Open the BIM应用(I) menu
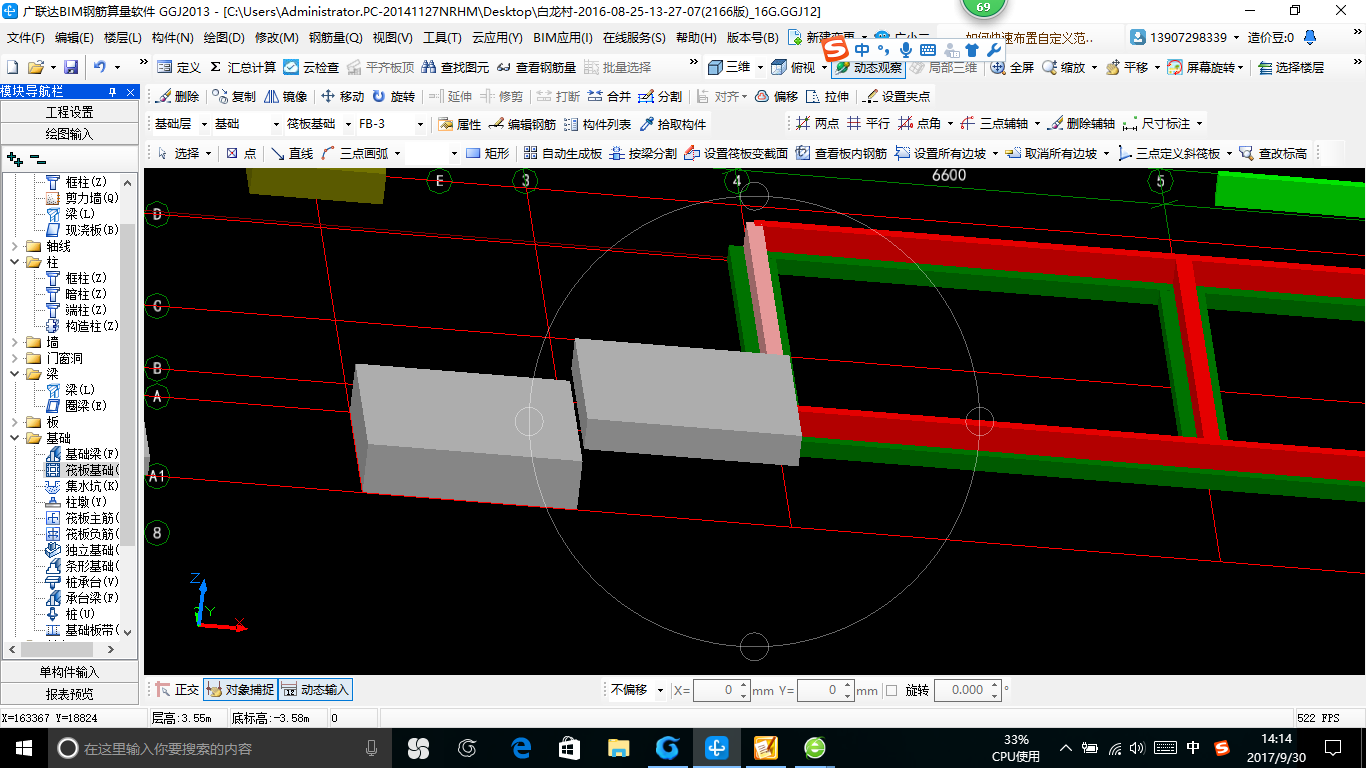The image size is (1366, 768). click(562, 38)
